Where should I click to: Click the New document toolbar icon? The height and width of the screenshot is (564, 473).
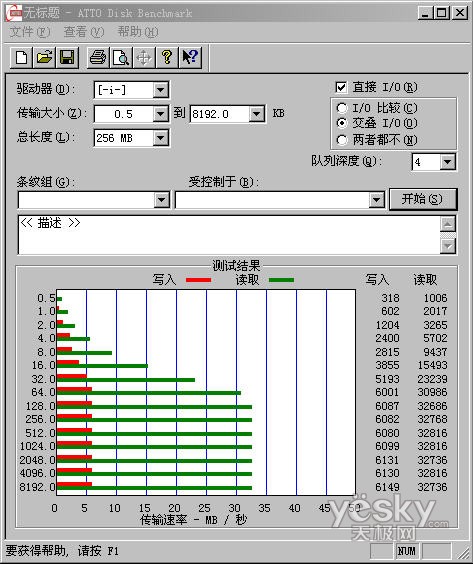(x=22, y=57)
